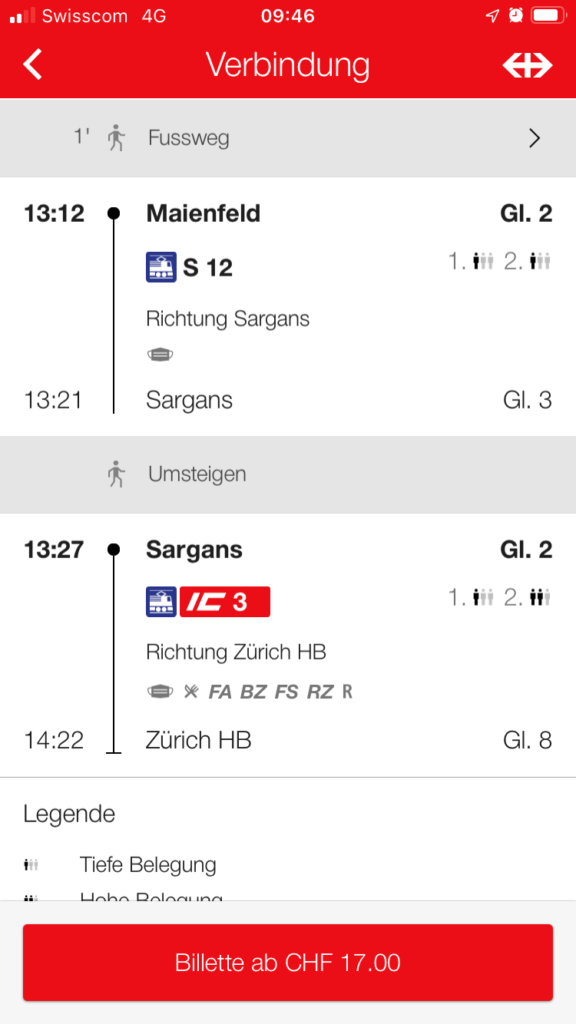
Task: Select the Zürich HB arrival stop
Action: pyautogui.click(x=199, y=741)
